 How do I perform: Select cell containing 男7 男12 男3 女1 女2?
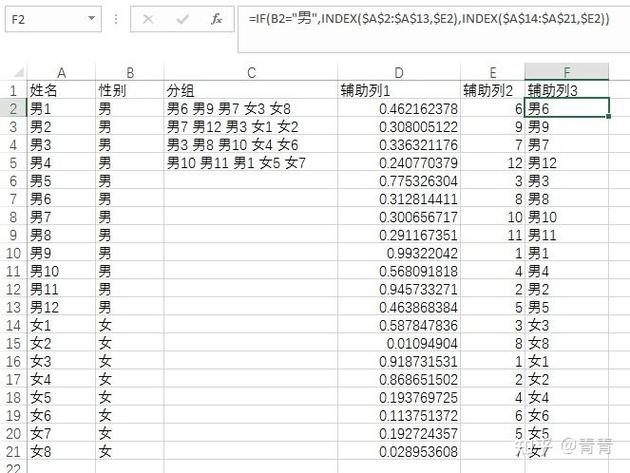(251, 127)
